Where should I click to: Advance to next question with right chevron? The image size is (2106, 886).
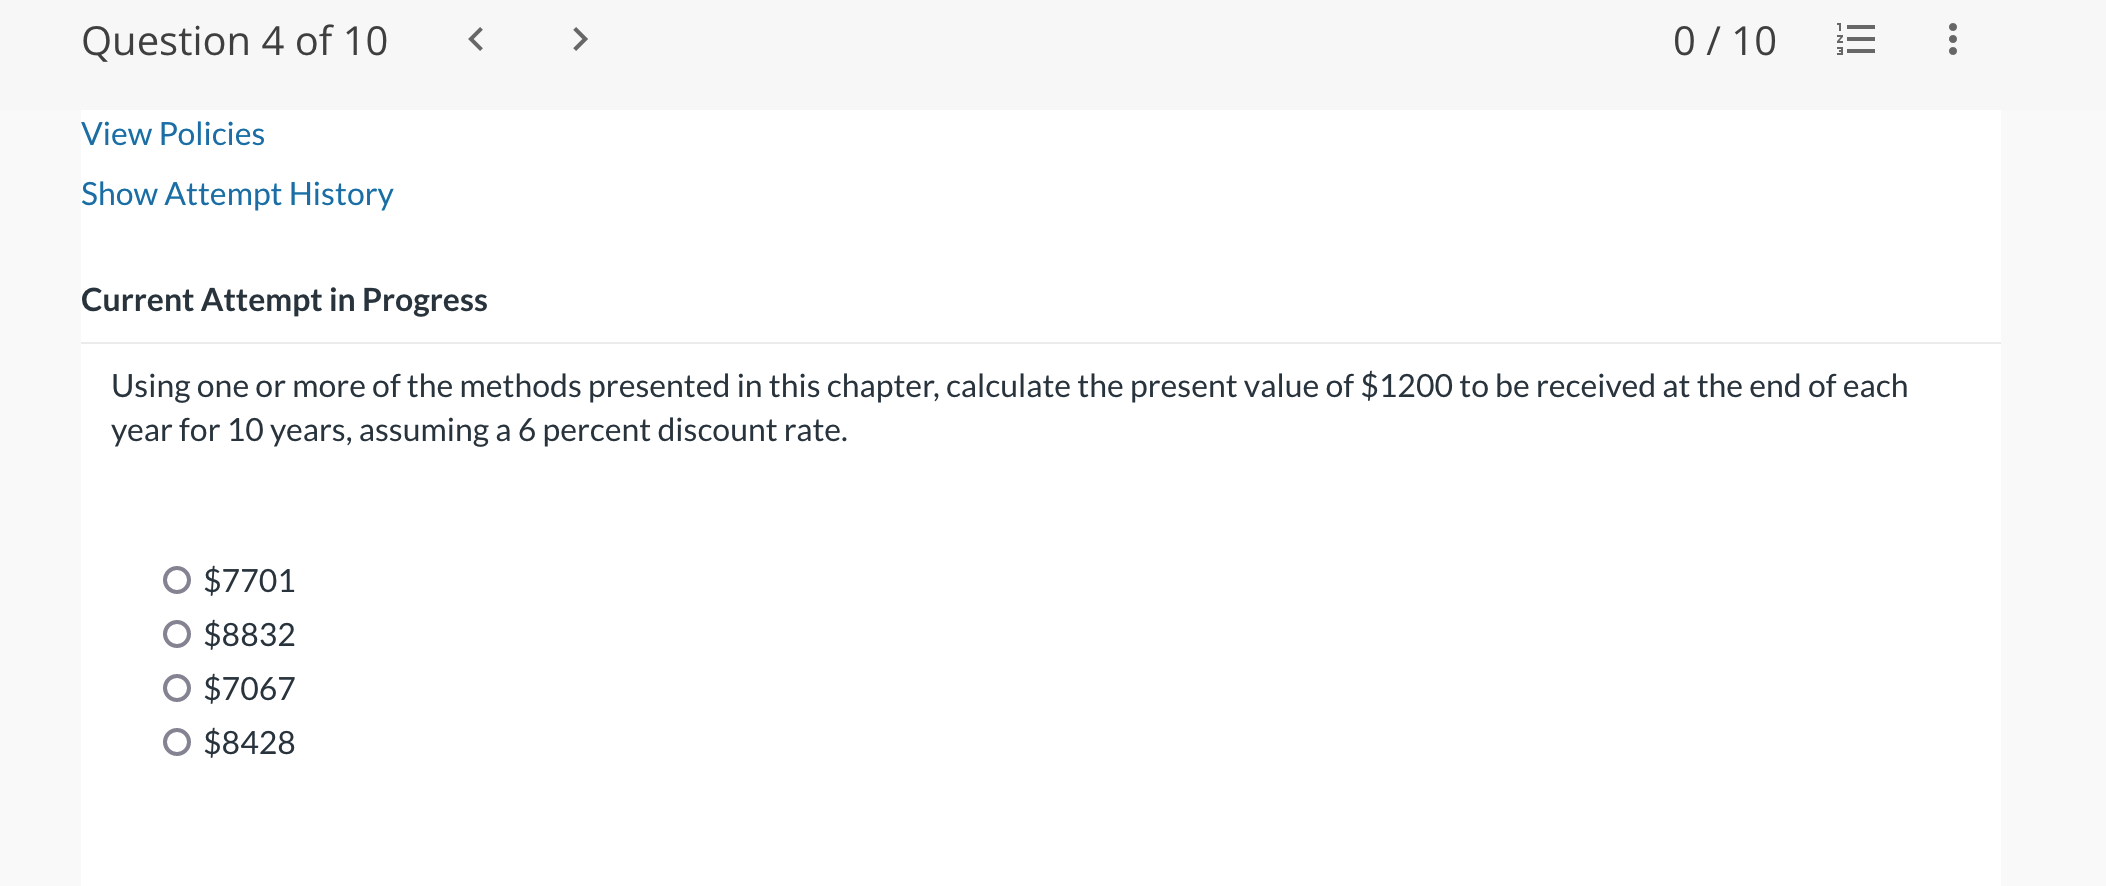tap(580, 40)
